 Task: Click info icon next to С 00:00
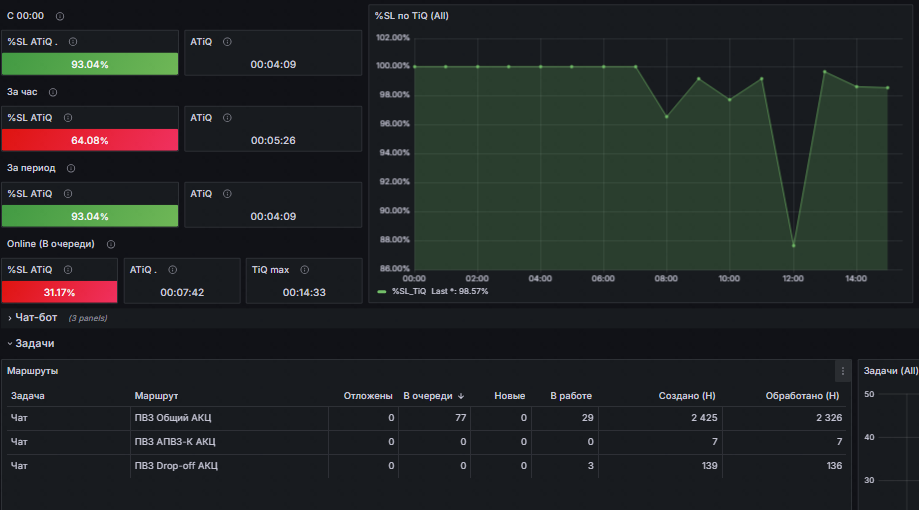point(60,16)
